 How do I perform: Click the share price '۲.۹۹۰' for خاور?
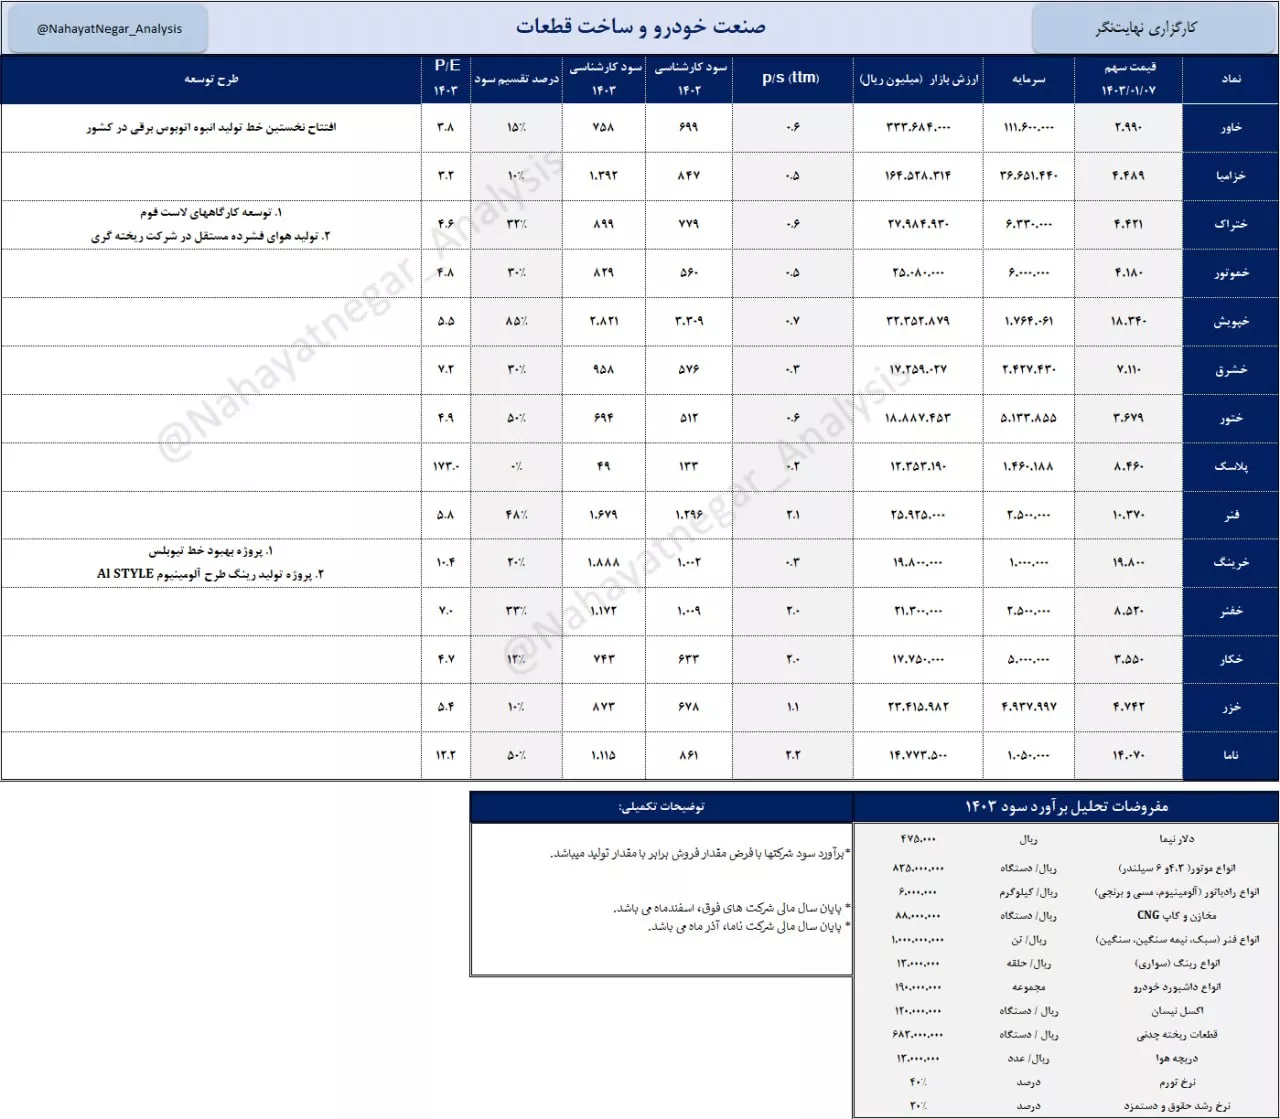pos(1128,127)
